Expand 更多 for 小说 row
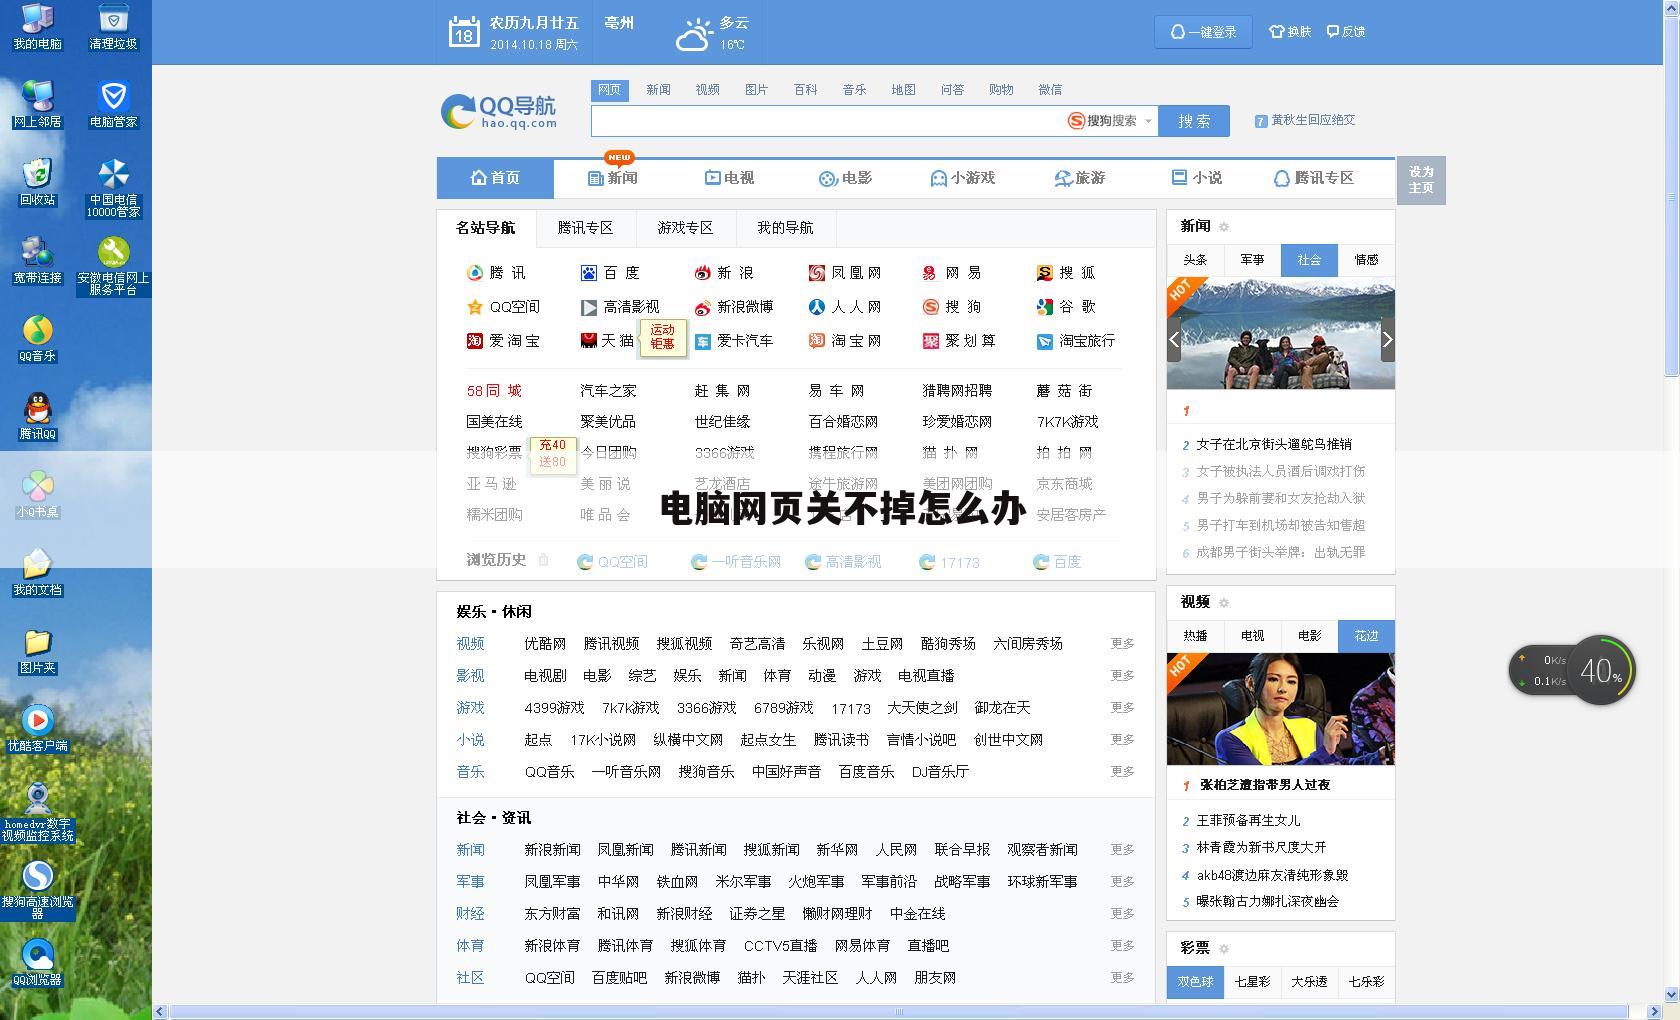The image size is (1680, 1020). [1122, 740]
